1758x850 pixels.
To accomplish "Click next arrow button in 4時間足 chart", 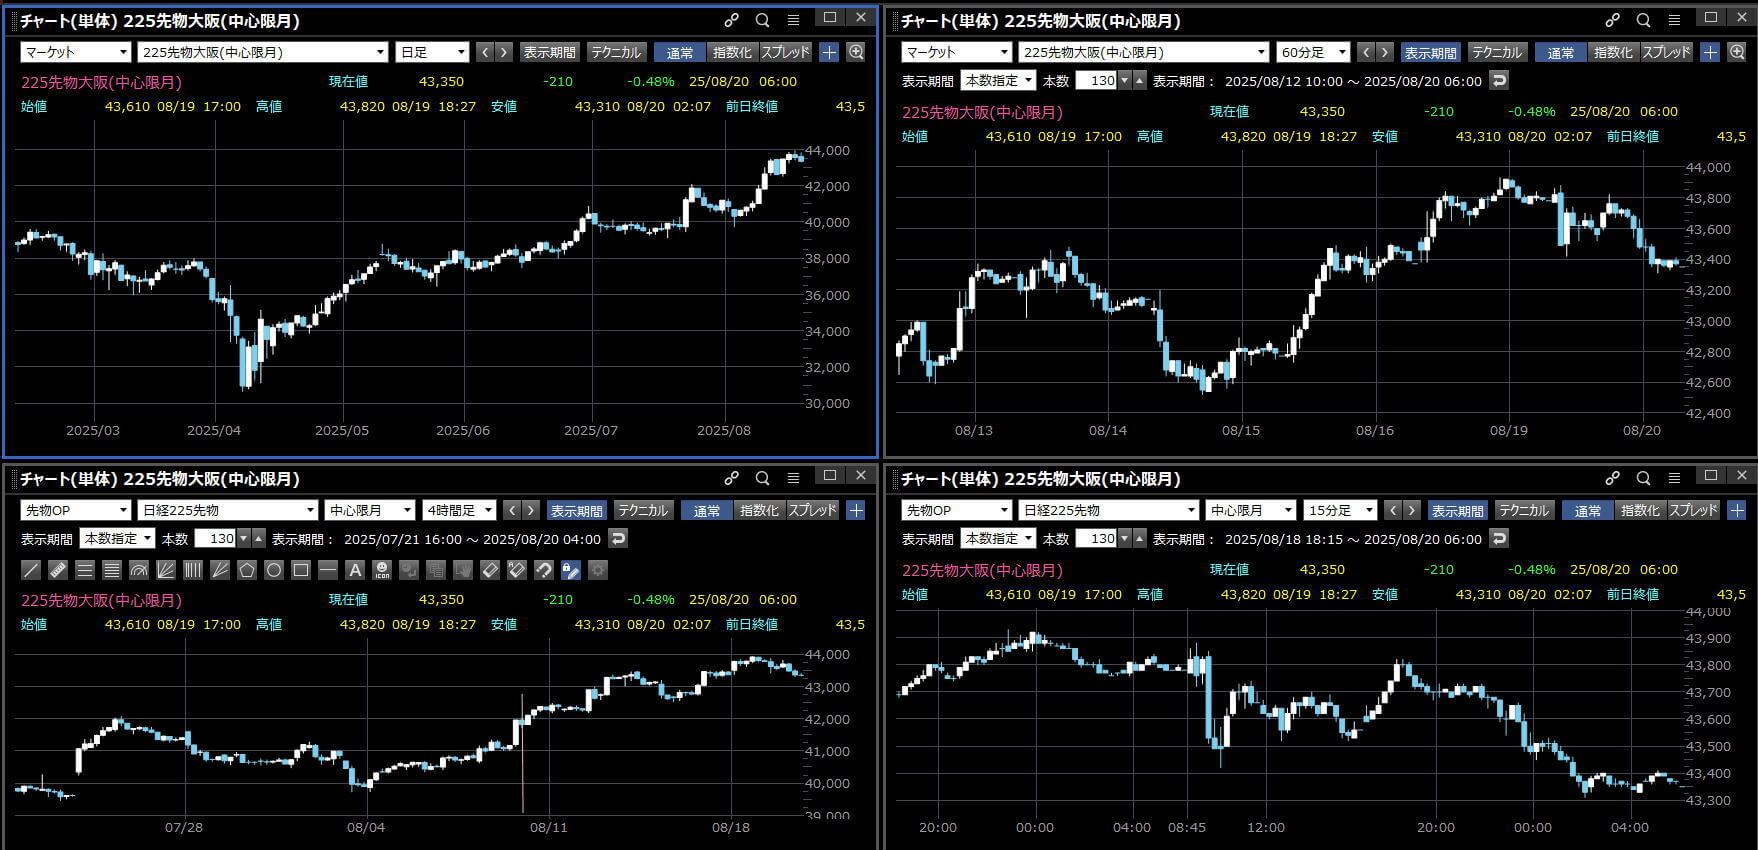I will pos(531,510).
